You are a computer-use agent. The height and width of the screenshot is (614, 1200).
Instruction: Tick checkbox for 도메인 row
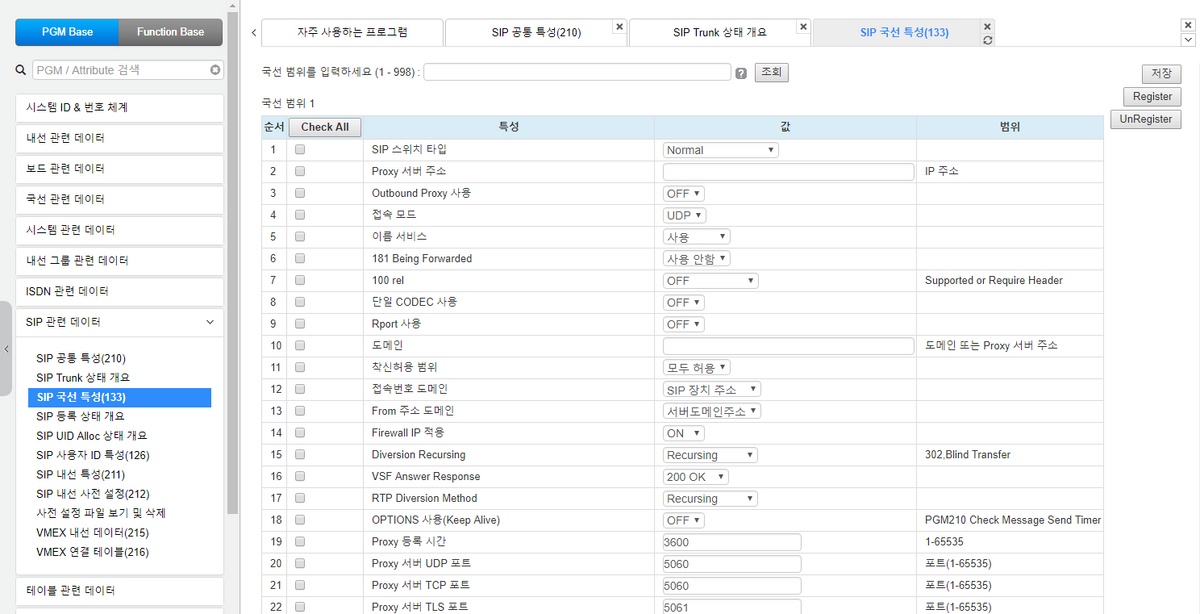pos(300,345)
